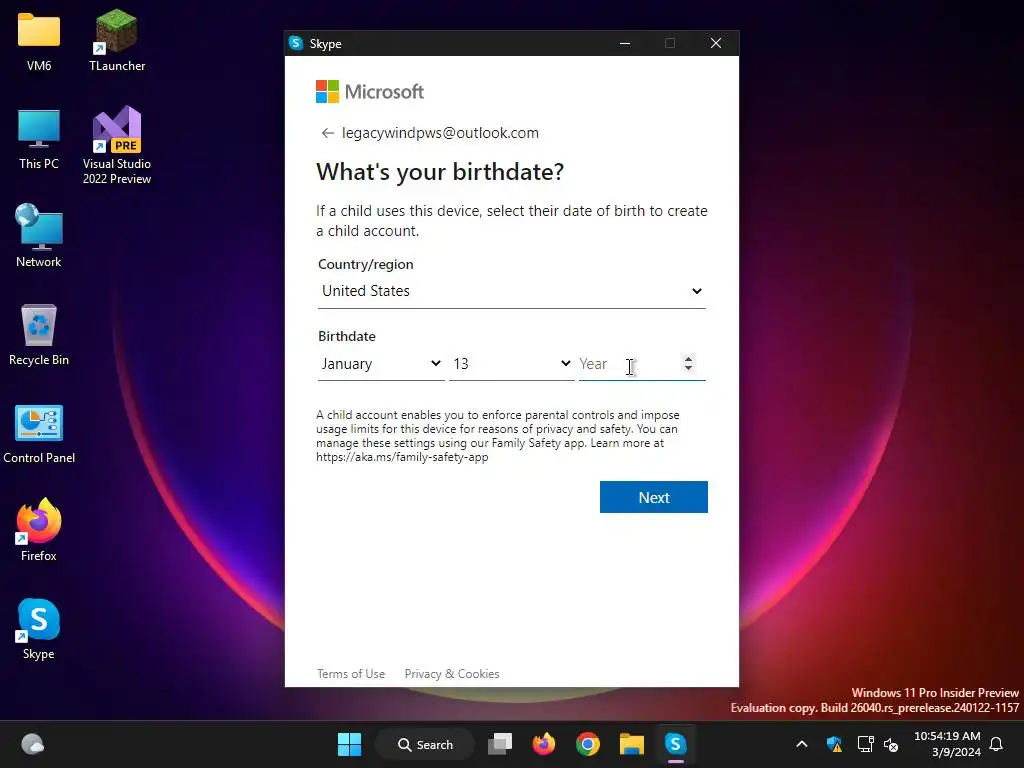1024x768 pixels.
Task: Open Task View from the taskbar
Action: 500,744
